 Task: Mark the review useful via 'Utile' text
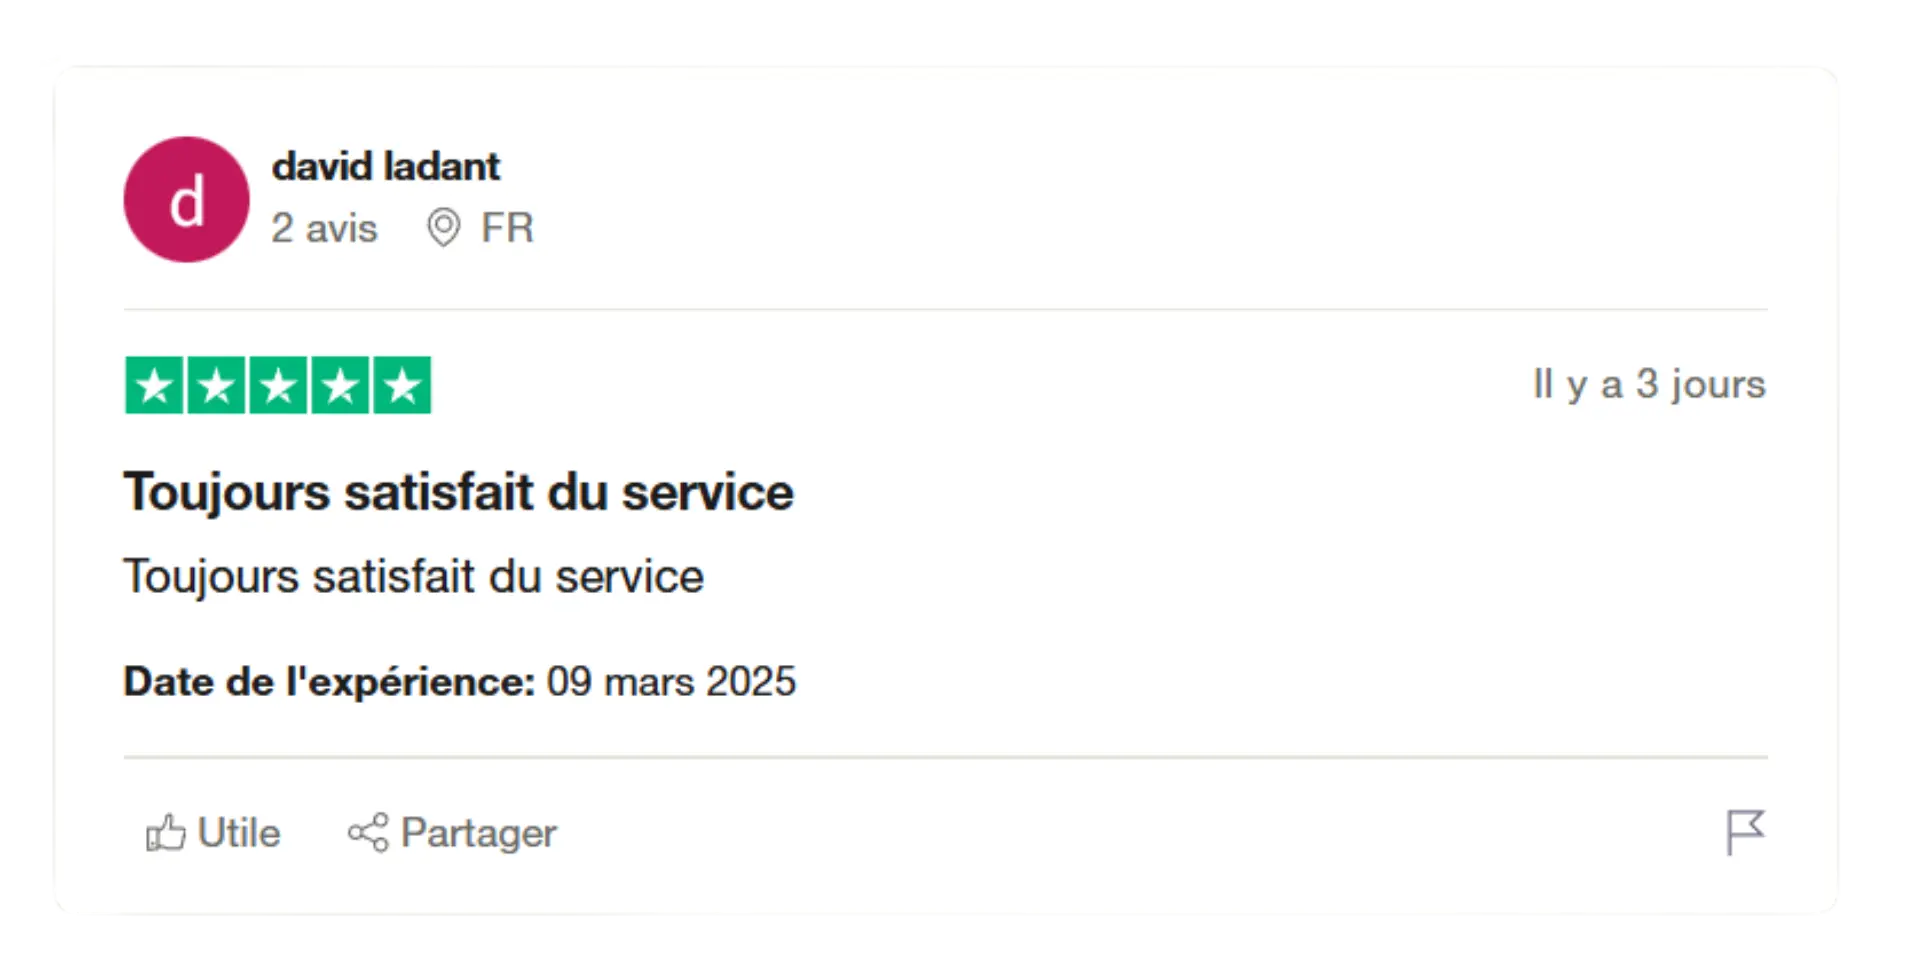point(239,832)
